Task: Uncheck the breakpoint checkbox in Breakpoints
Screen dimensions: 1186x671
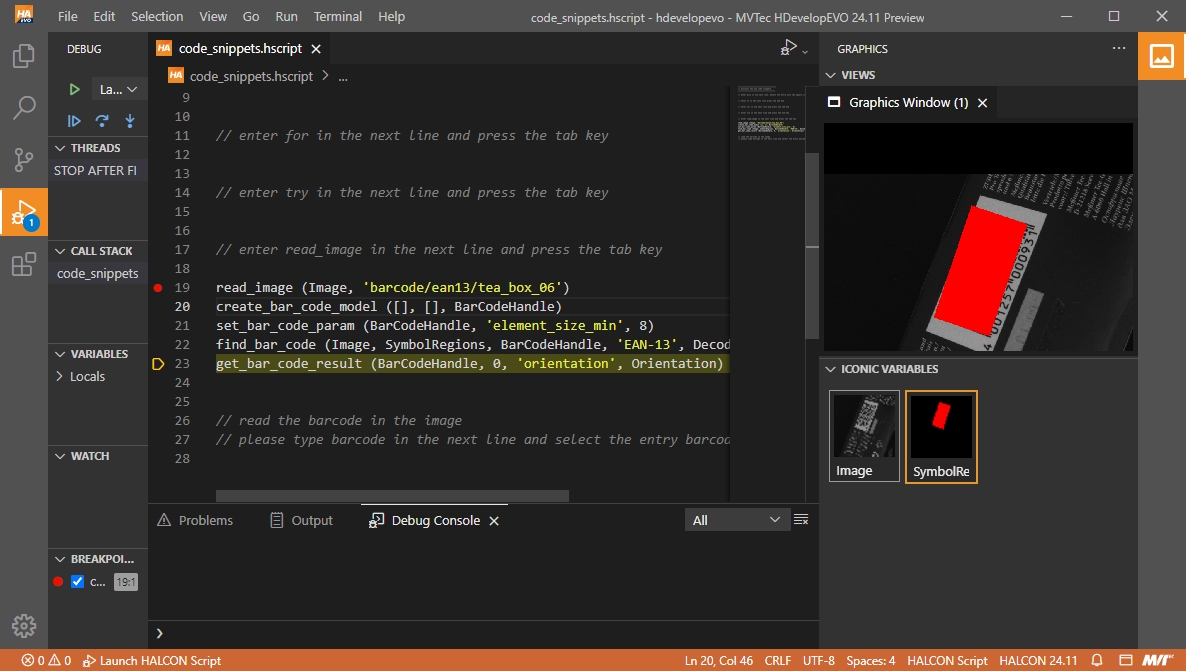Action: pos(78,582)
